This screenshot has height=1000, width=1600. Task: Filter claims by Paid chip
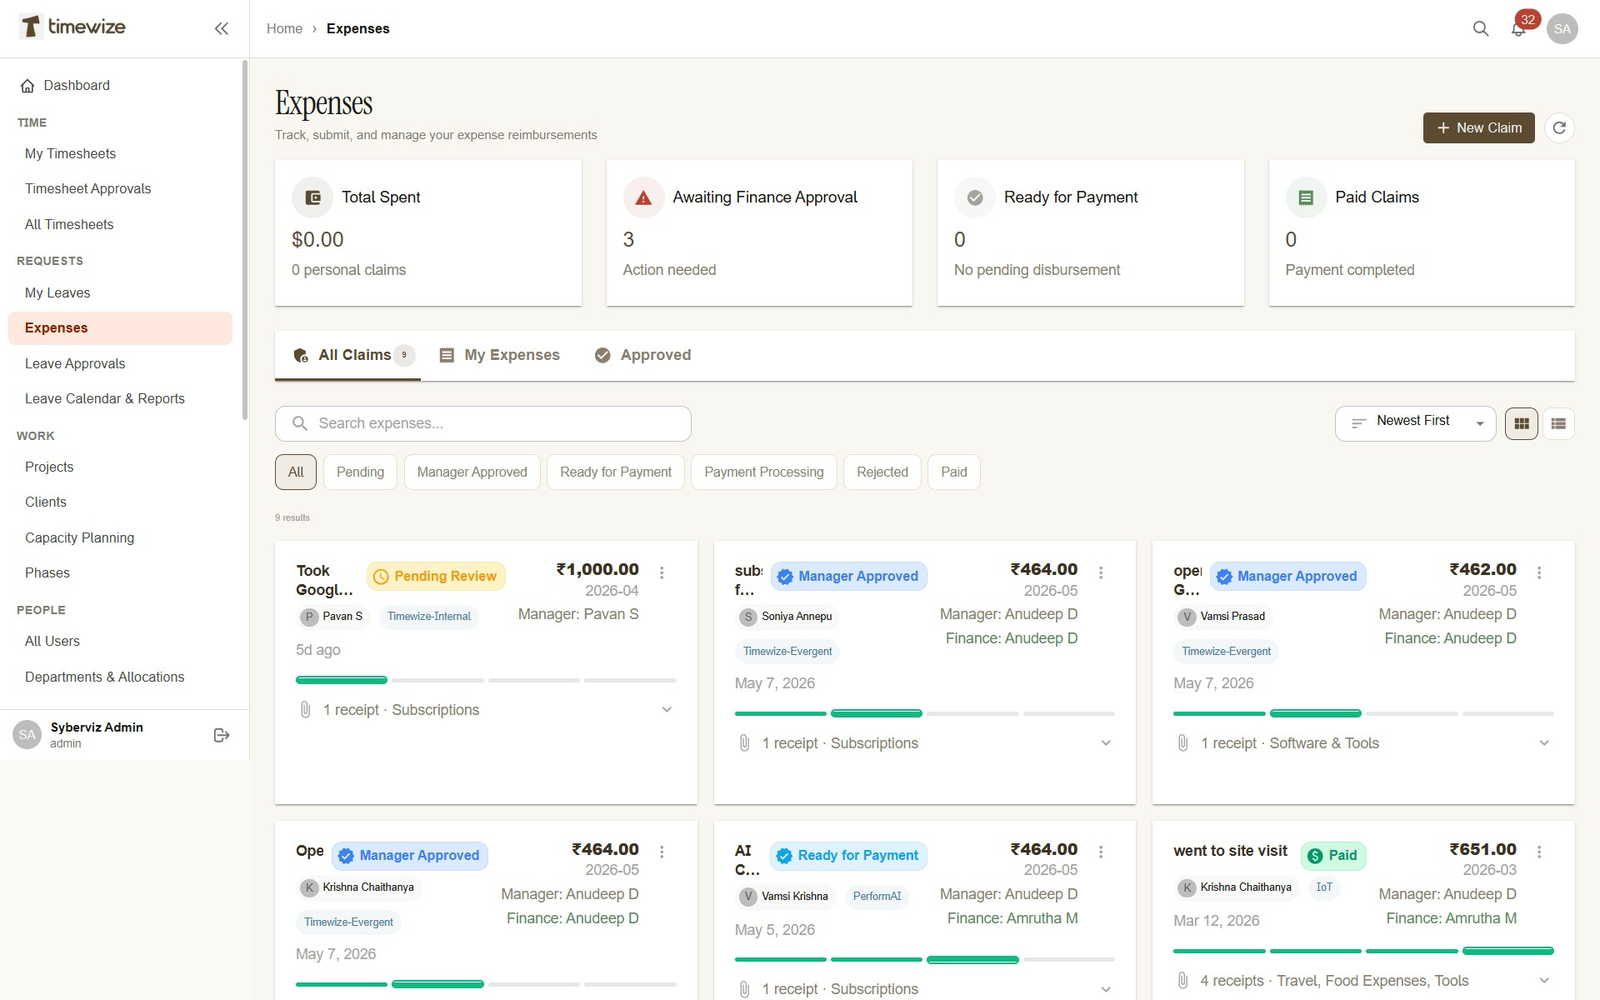(x=954, y=472)
